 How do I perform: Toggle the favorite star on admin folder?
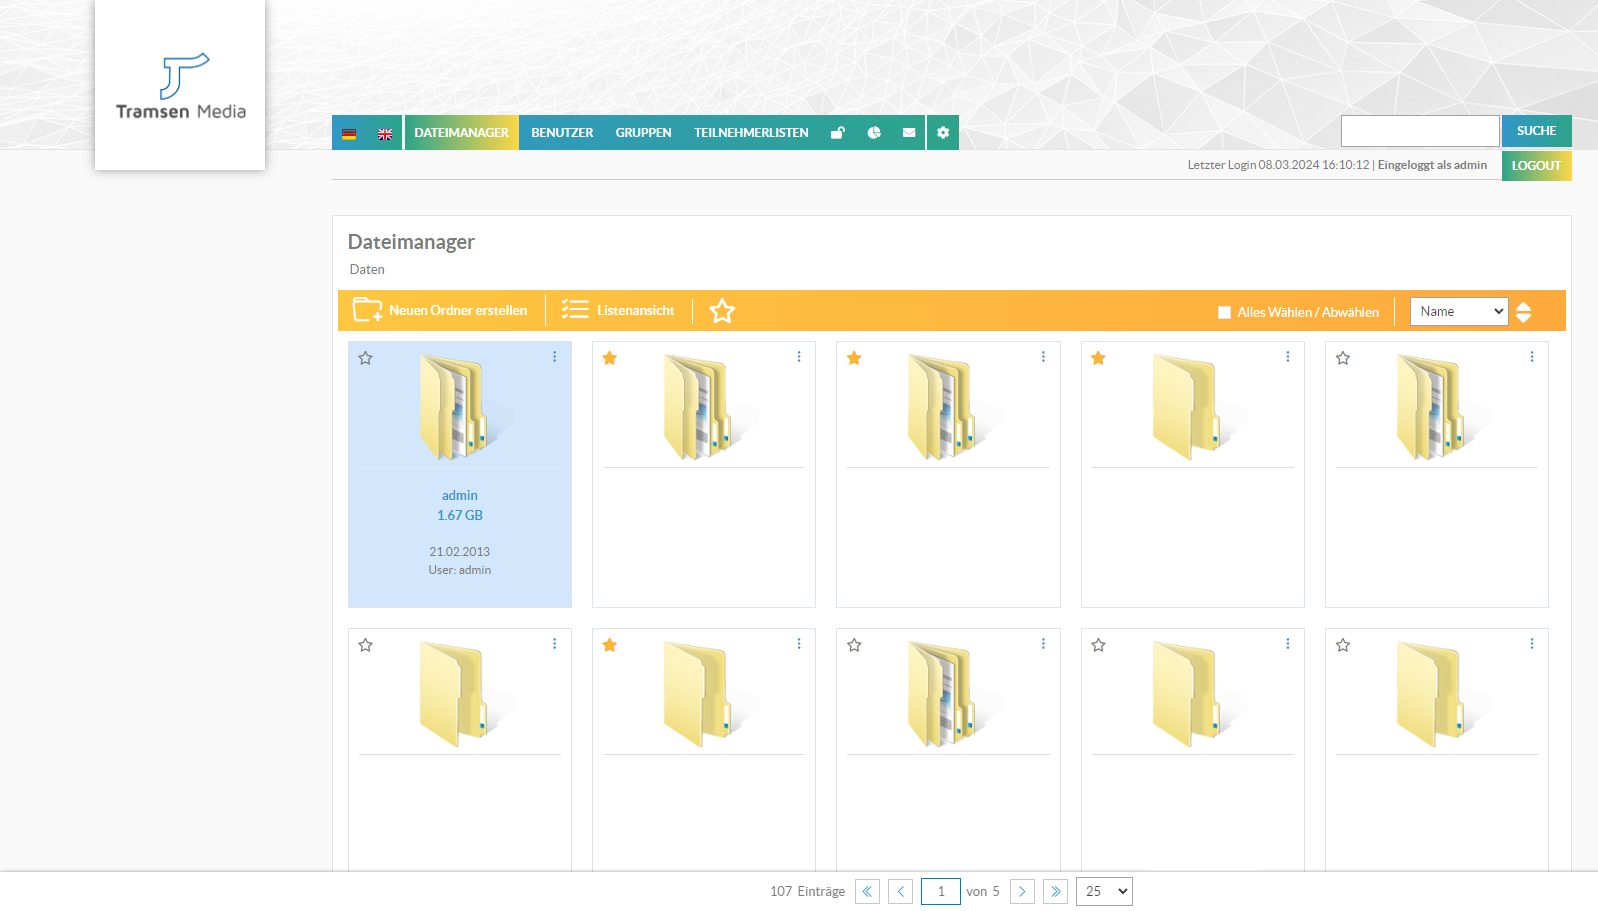pos(366,358)
